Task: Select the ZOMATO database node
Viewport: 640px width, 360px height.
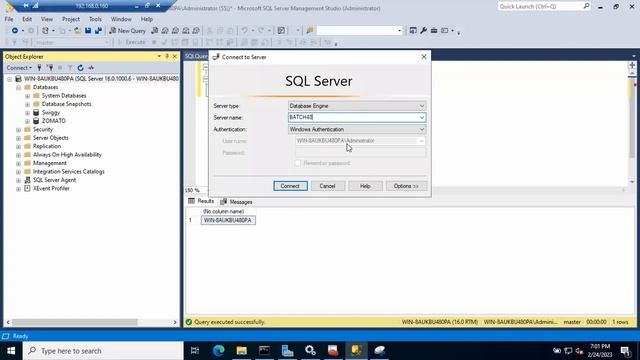Action: tap(53, 121)
